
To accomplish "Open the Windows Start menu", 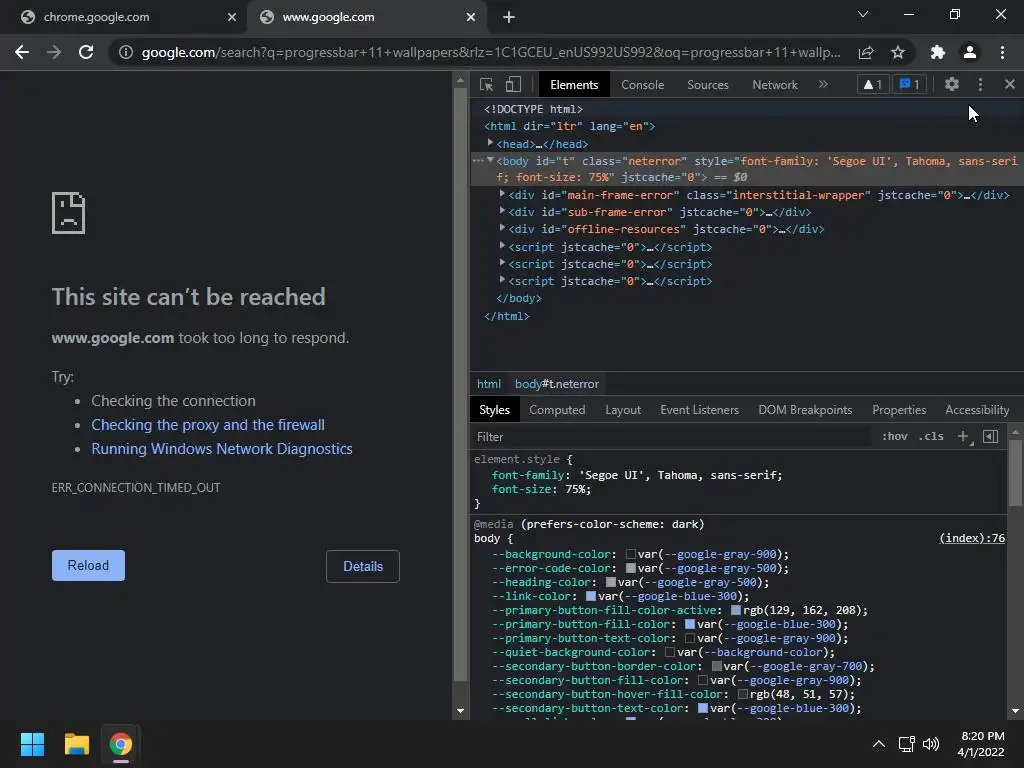I will click(32, 744).
